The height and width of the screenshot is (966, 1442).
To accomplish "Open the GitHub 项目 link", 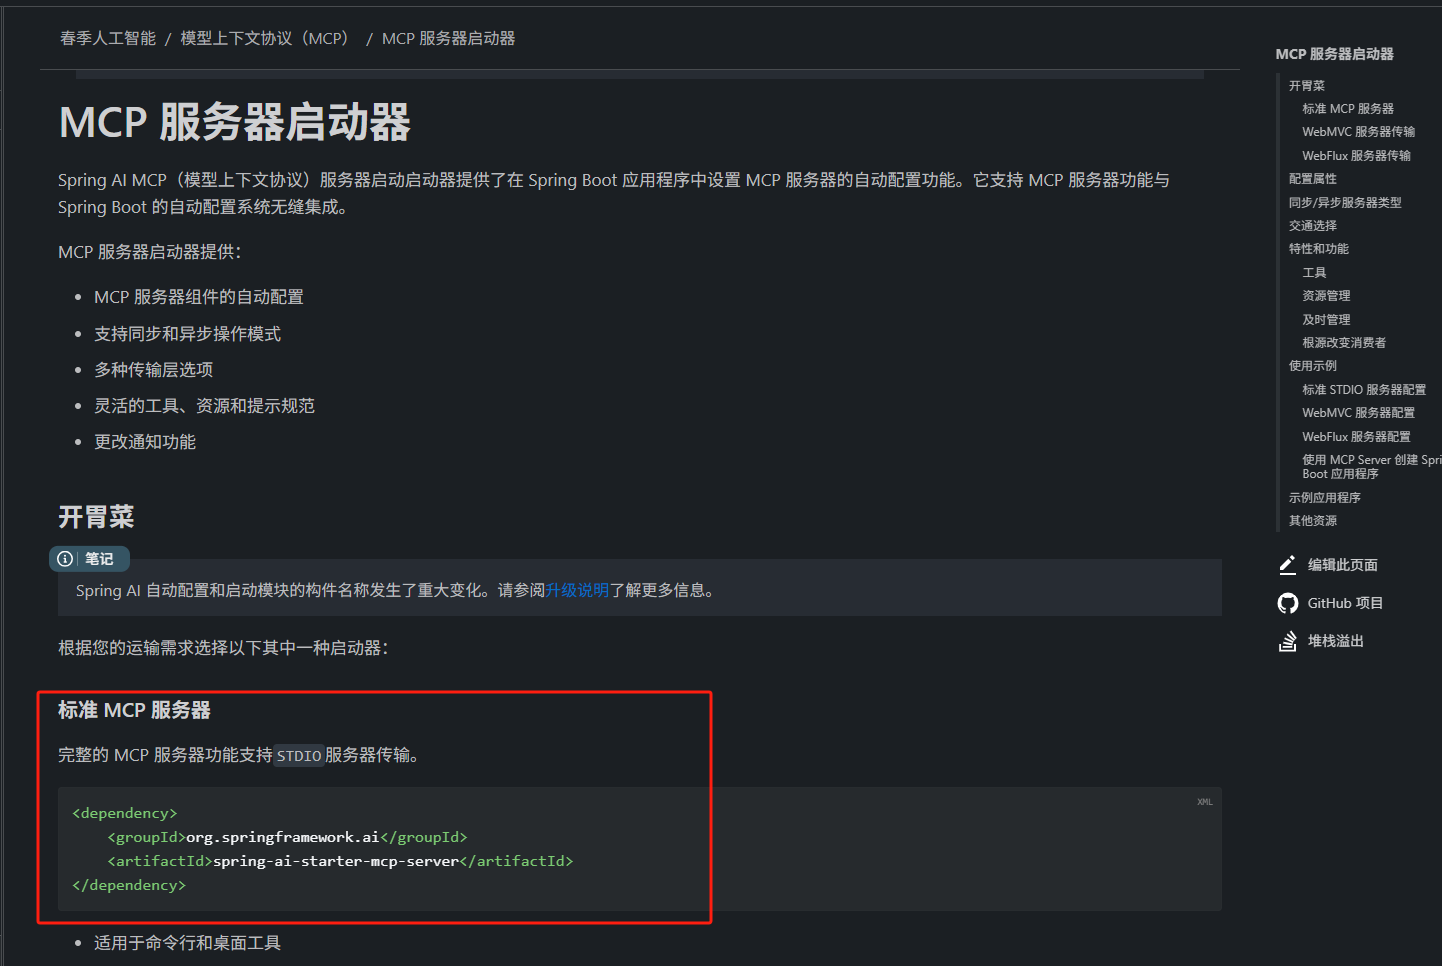I will [1345, 603].
